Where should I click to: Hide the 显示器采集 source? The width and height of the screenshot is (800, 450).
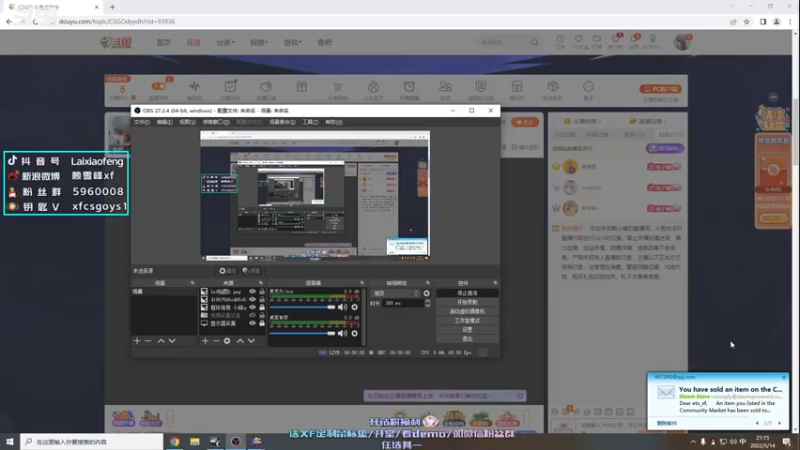[x=252, y=323]
